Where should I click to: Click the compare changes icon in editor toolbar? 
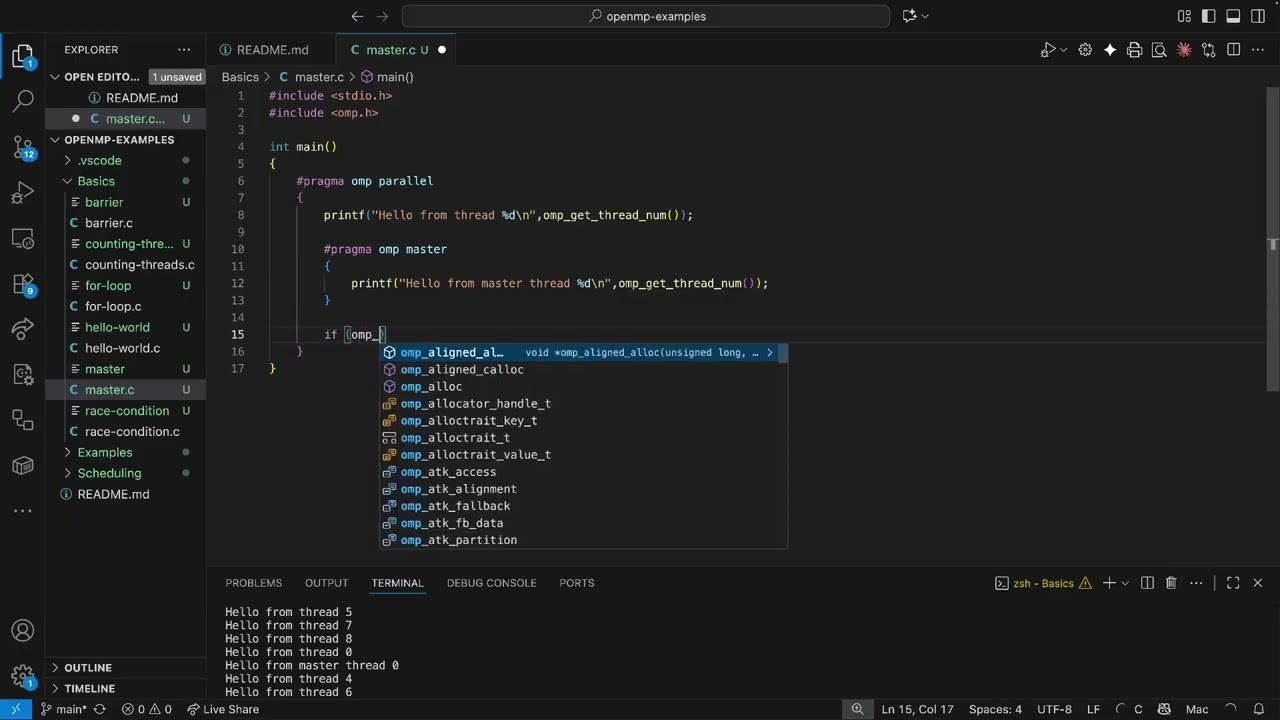(1209, 50)
